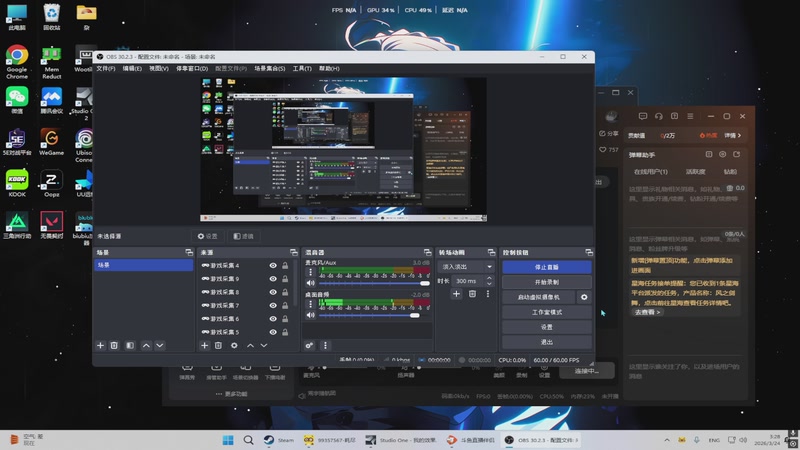Undock the 来源 panel using its float icon

[294, 253]
